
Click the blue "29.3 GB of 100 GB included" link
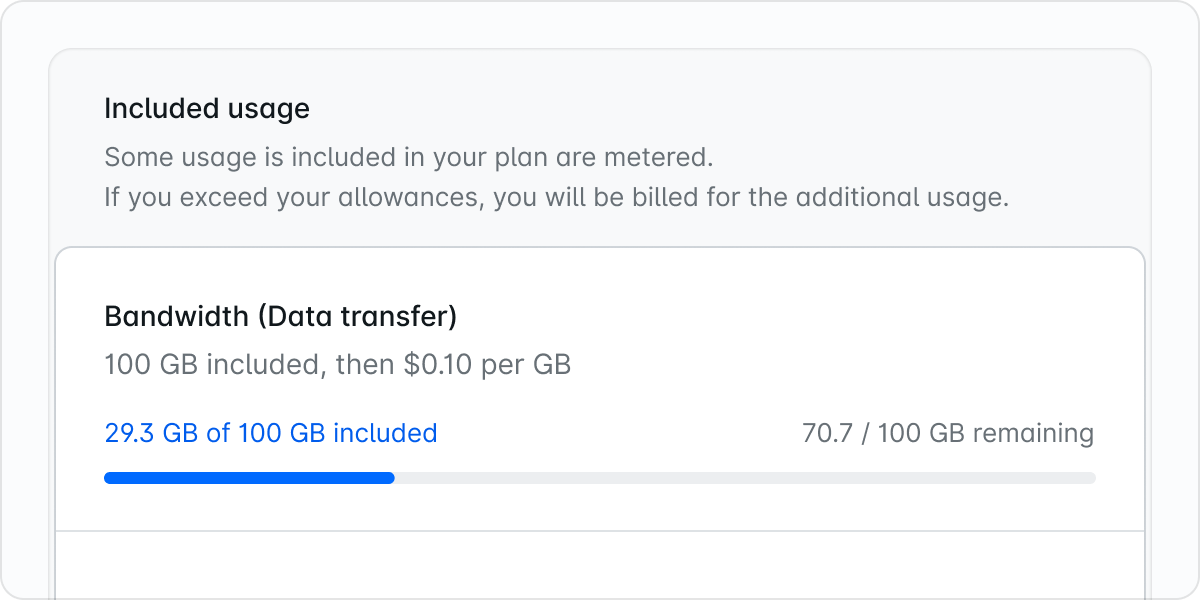point(270,433)
